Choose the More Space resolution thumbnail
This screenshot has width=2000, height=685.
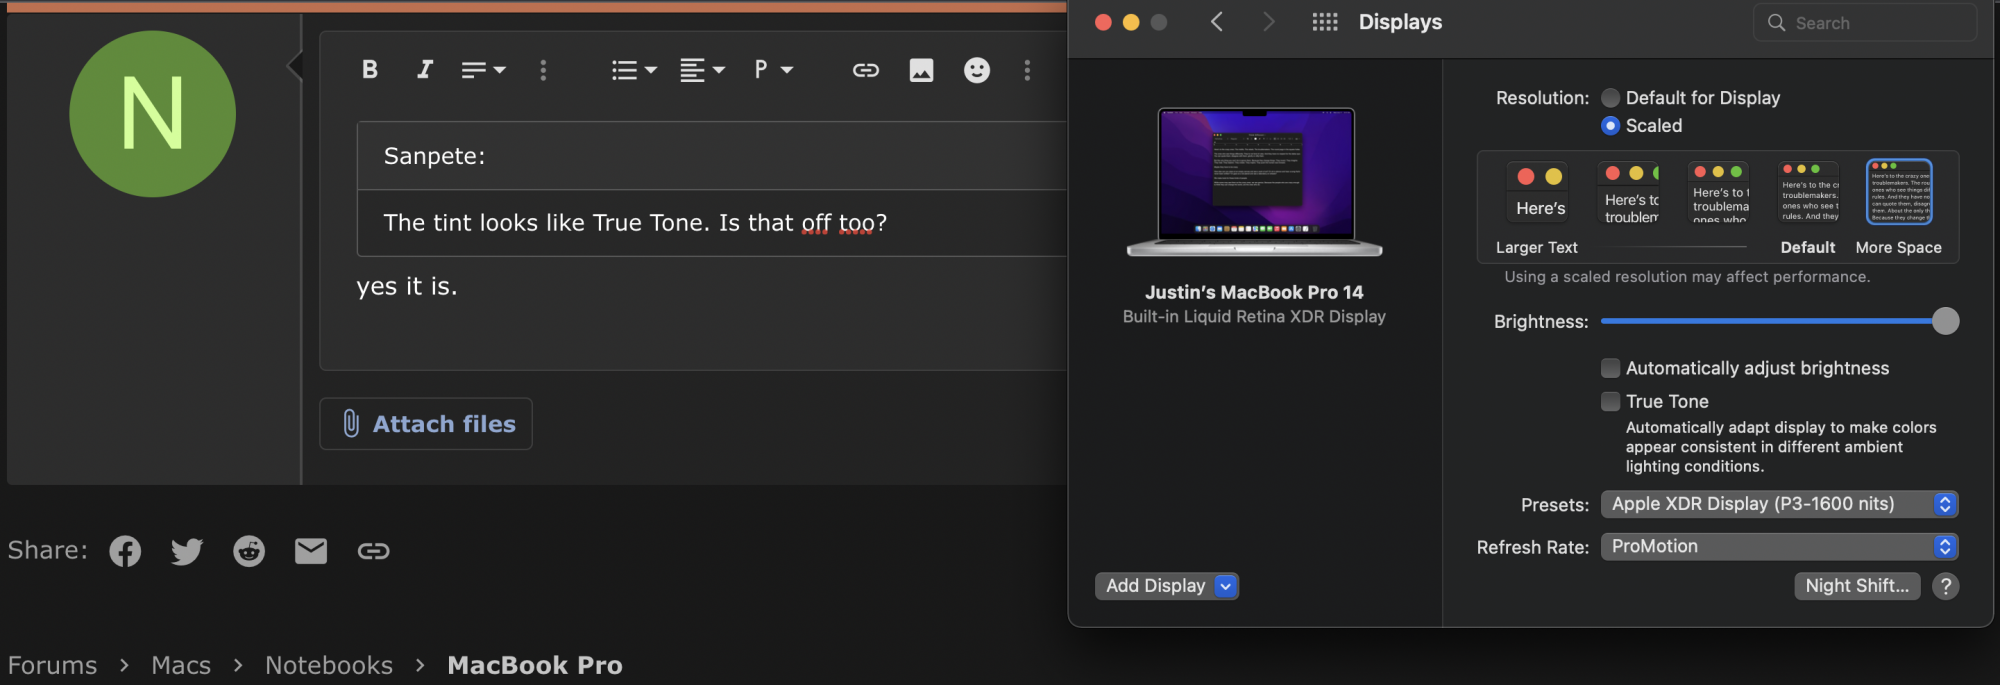tap(1899, 192)
